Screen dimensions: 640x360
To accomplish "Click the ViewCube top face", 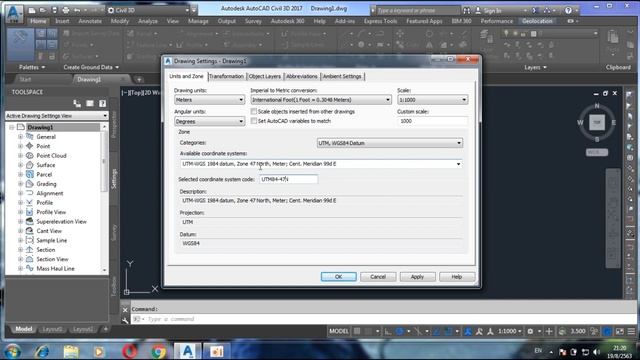I will tap(597, 122).
